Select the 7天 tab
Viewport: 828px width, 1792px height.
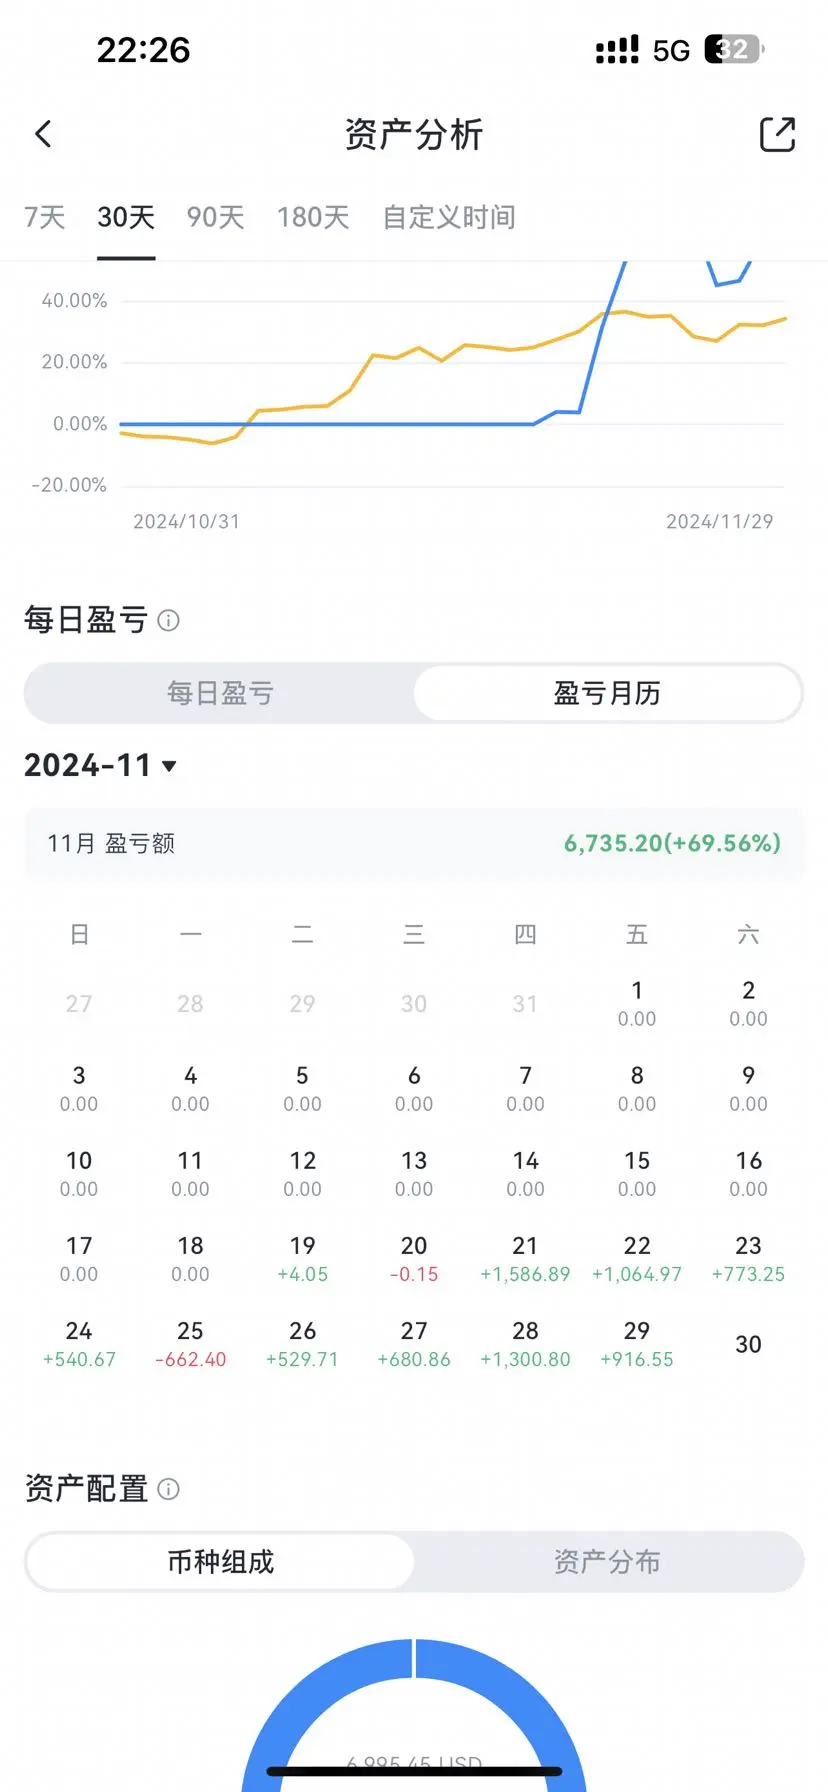coord(44,217)
